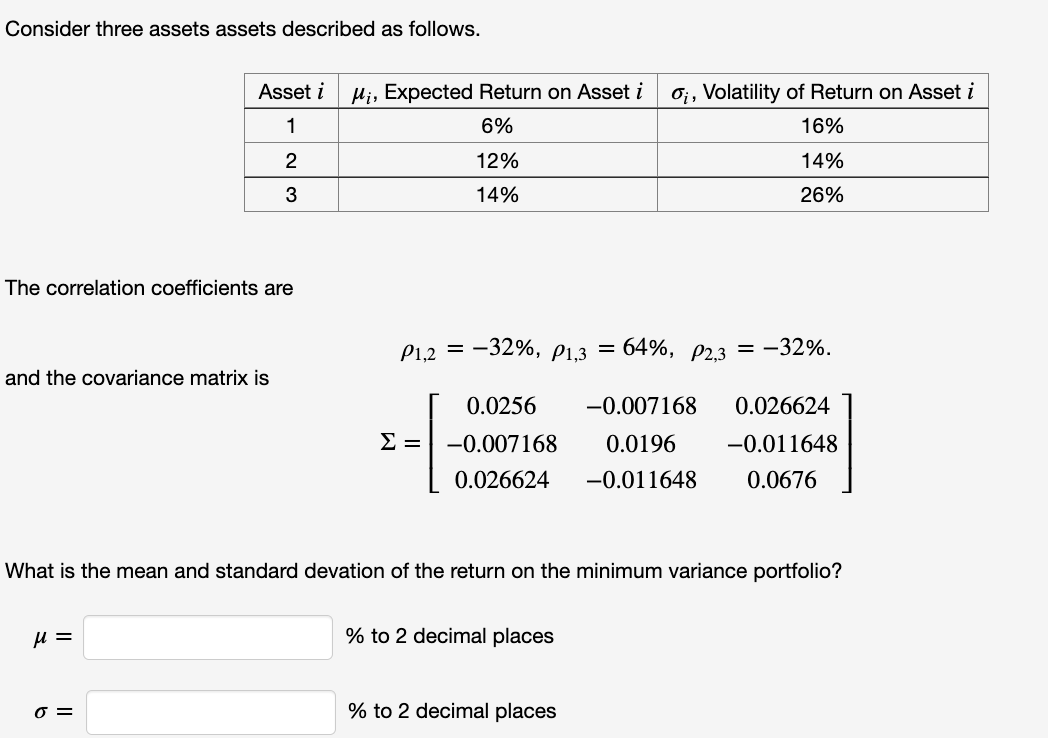Select the 26% volatility cell

coord(821,194)
